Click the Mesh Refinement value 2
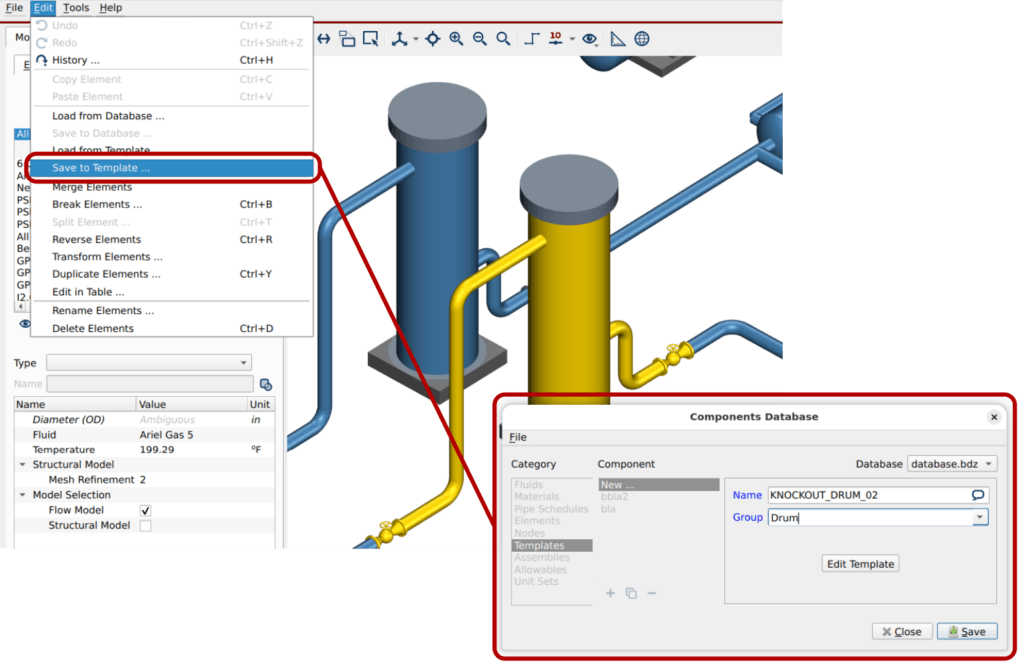Screen dimensions: 1024x667 [x=143, y=480]
